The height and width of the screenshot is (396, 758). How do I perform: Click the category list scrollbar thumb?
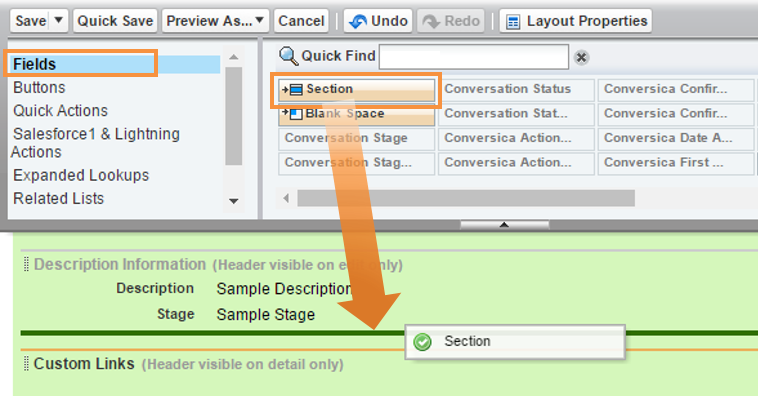click(x=233, y=117)
